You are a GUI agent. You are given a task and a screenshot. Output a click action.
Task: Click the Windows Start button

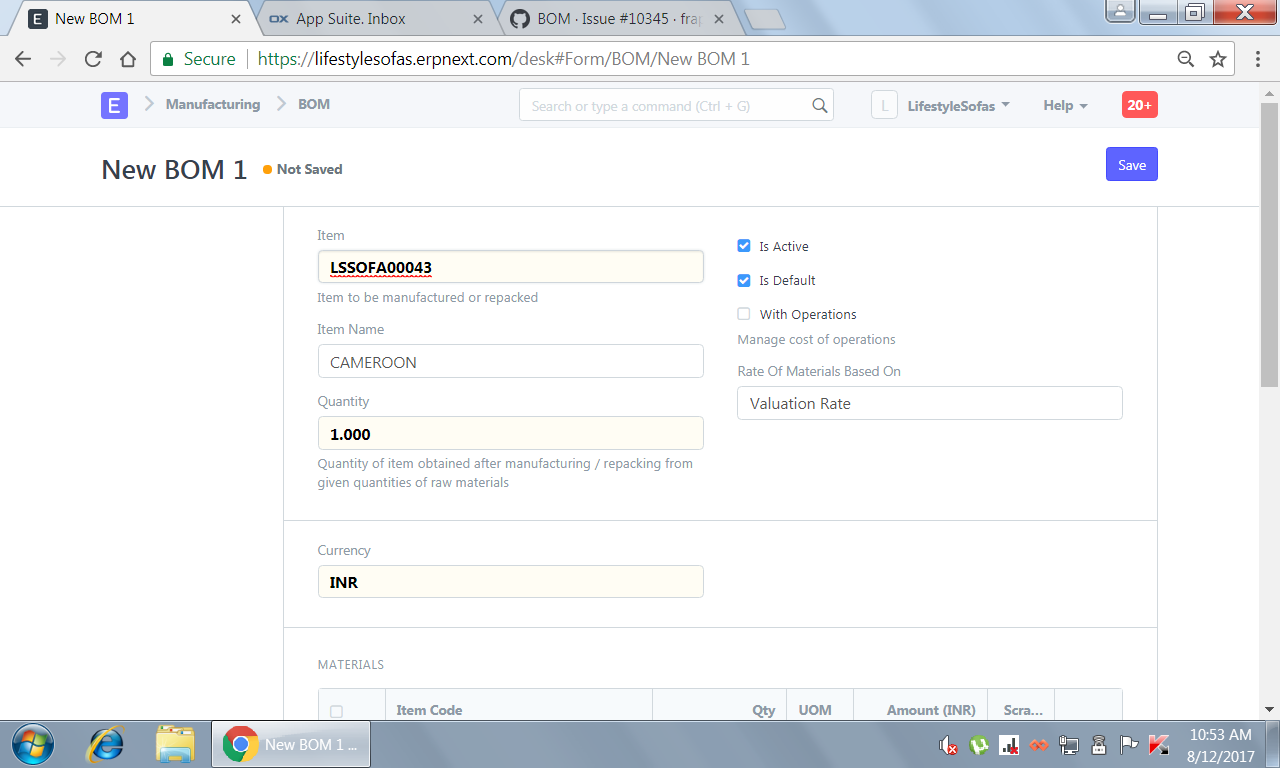(32, 744)
